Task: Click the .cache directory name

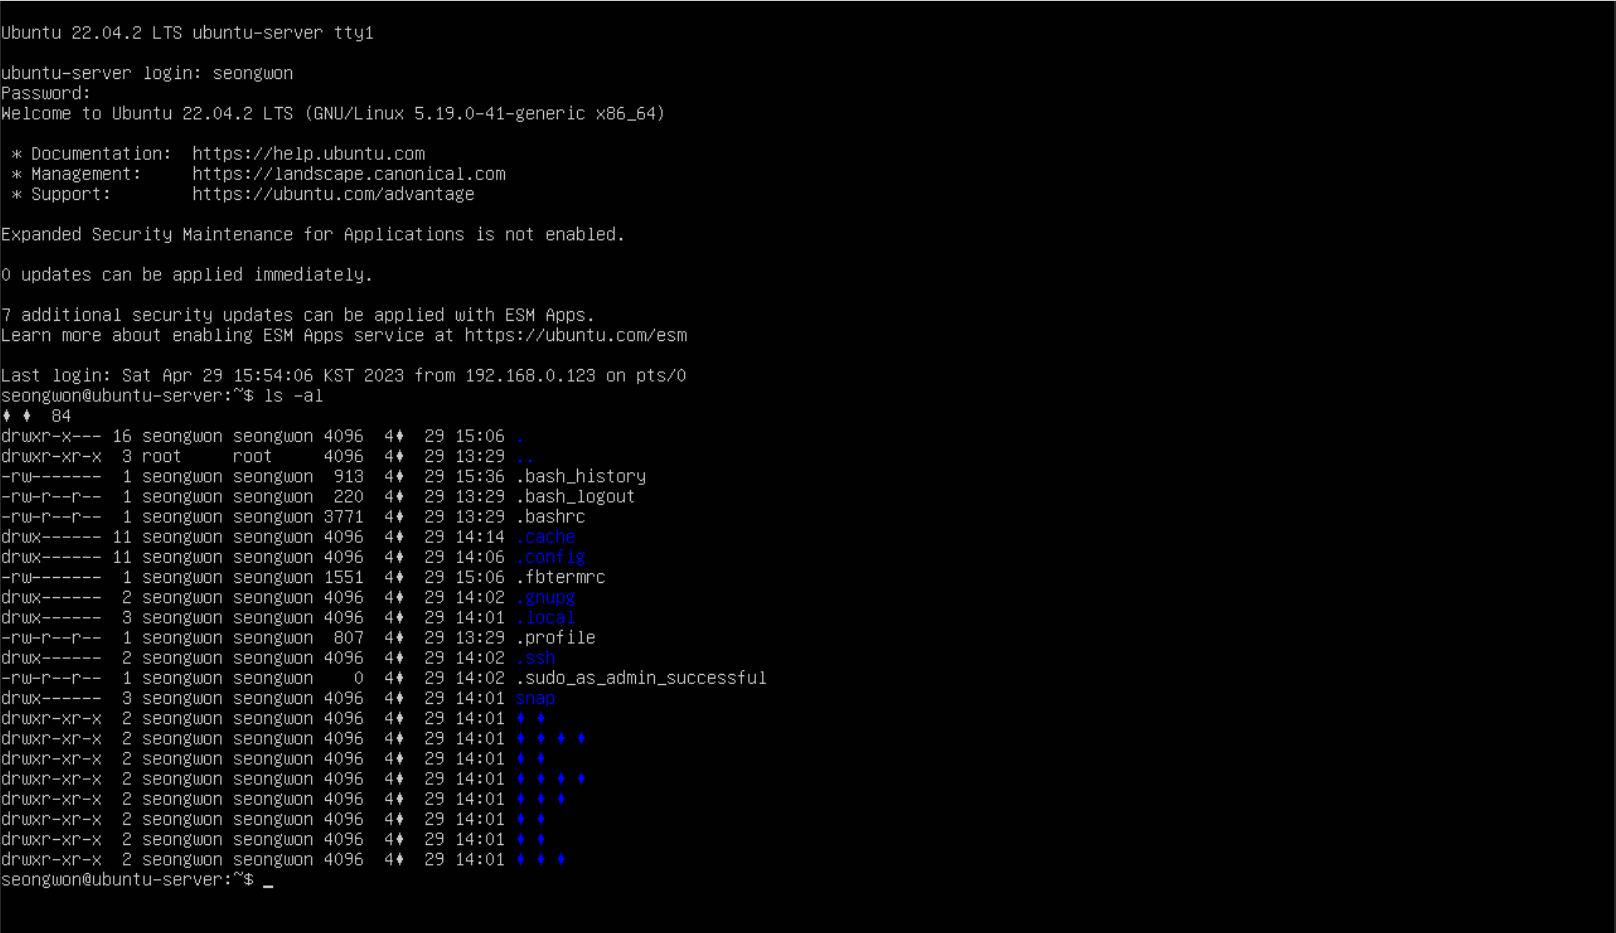Action: pos(546,537)
